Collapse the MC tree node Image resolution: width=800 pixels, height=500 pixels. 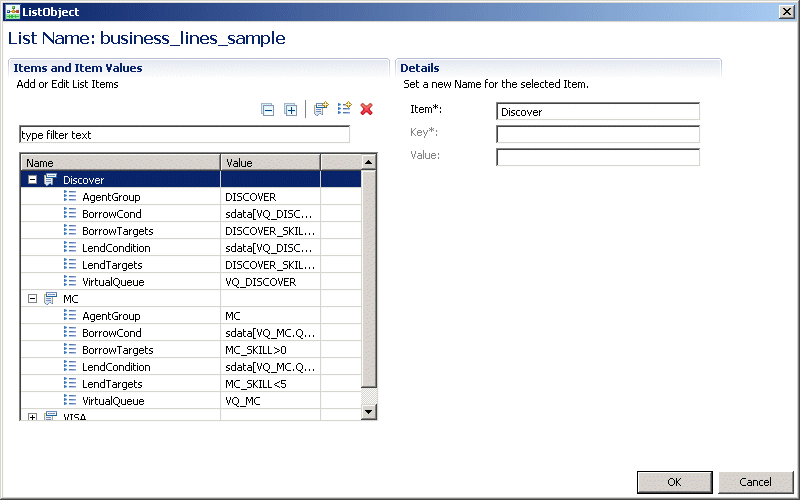(x=33, y=298)
